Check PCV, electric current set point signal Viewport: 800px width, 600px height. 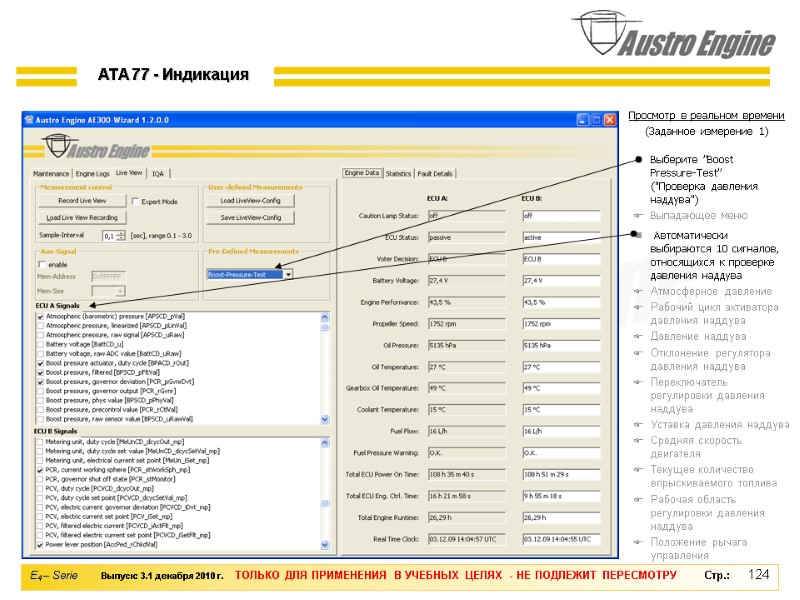(x=40, y=516)
